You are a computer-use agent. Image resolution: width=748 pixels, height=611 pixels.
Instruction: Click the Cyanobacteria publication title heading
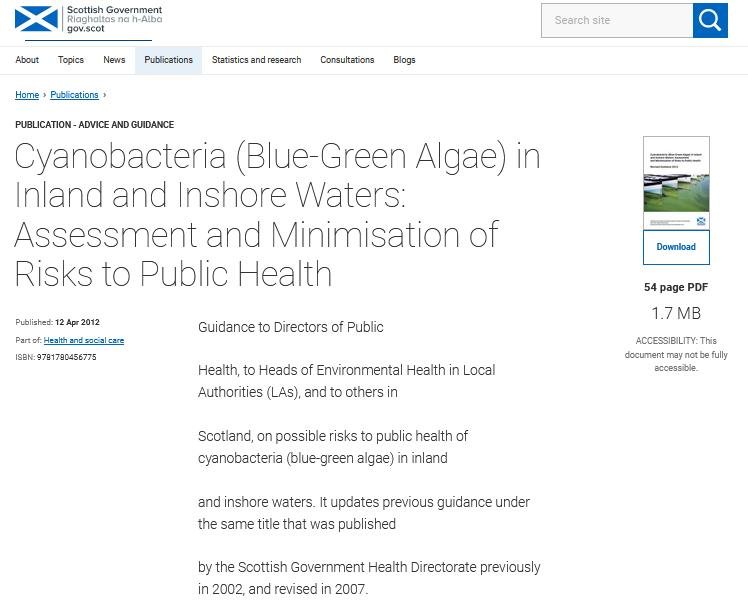[x=277, y=215]
